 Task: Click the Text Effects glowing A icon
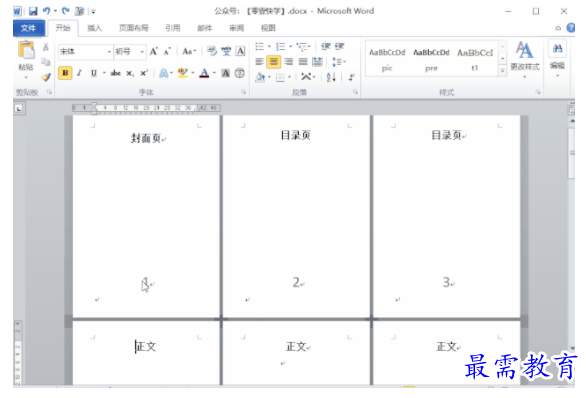point(163,73)
